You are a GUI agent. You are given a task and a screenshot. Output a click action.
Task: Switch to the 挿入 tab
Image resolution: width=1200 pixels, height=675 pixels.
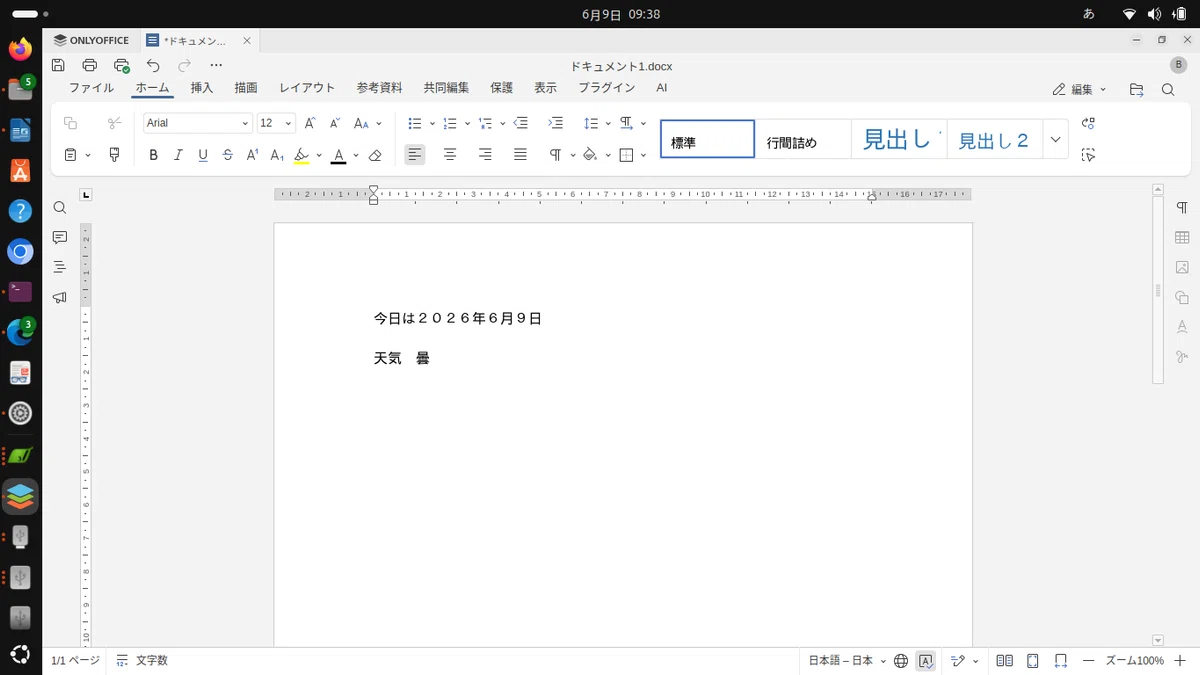coord(202,88)
